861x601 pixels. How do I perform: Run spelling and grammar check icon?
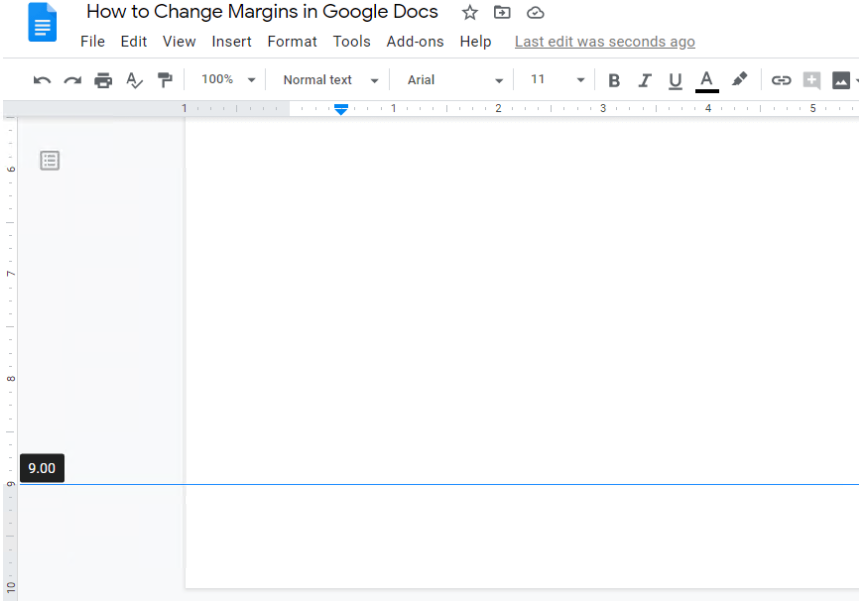(x=134, y=80)
